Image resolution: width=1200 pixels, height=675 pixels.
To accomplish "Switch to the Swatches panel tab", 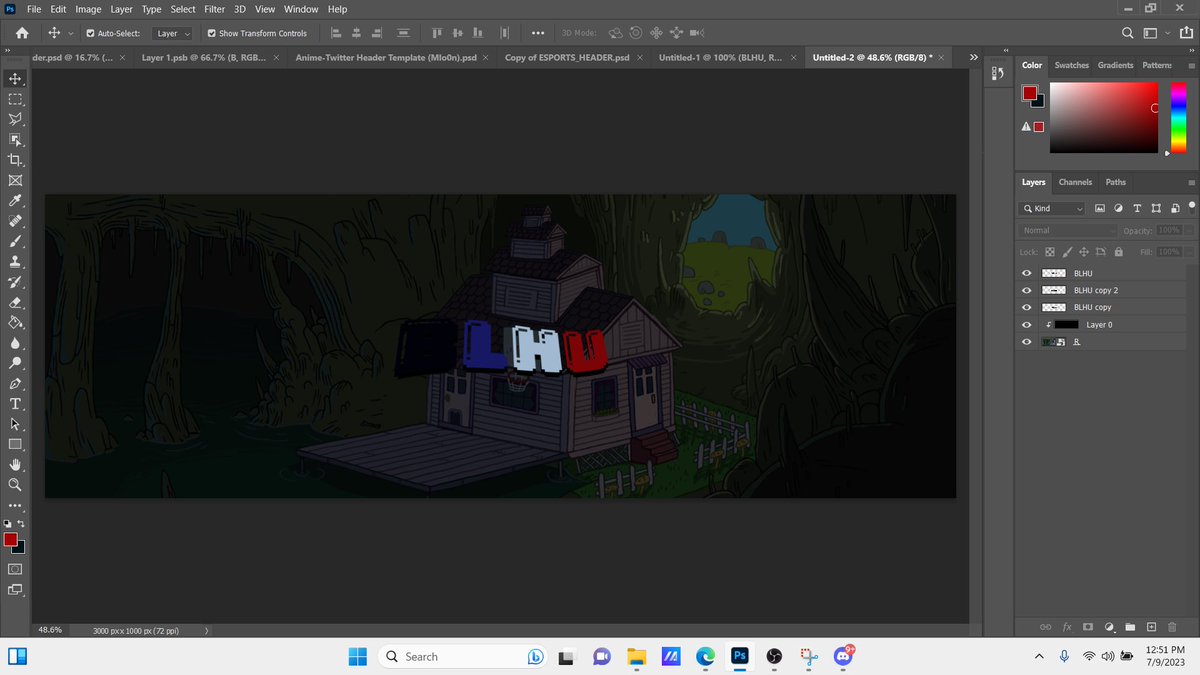I will tap(1072, 65).
